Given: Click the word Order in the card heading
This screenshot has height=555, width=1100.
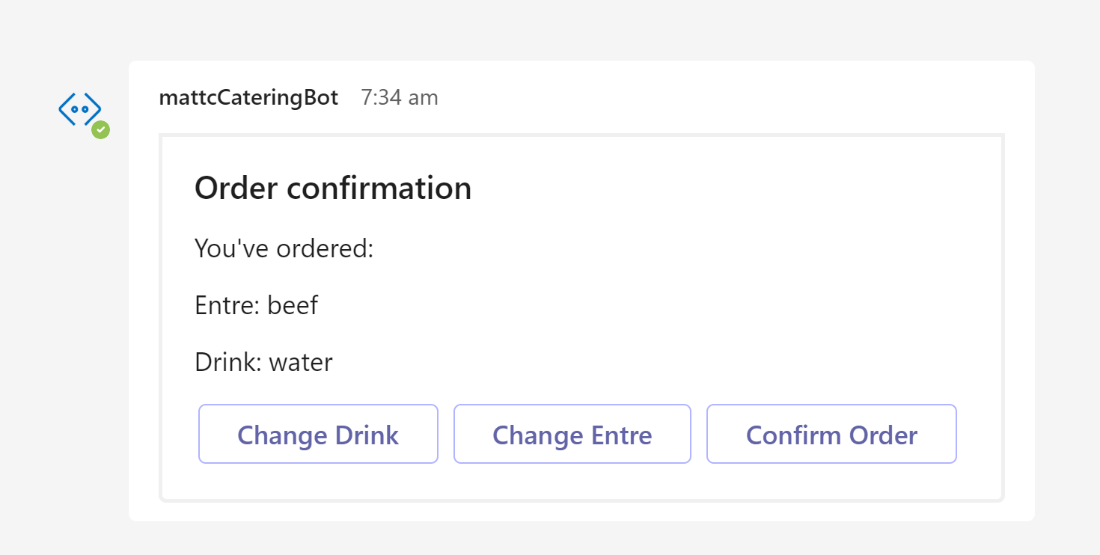Looking at the screenshot, I should pyautogui.click(x=236, y=188).
